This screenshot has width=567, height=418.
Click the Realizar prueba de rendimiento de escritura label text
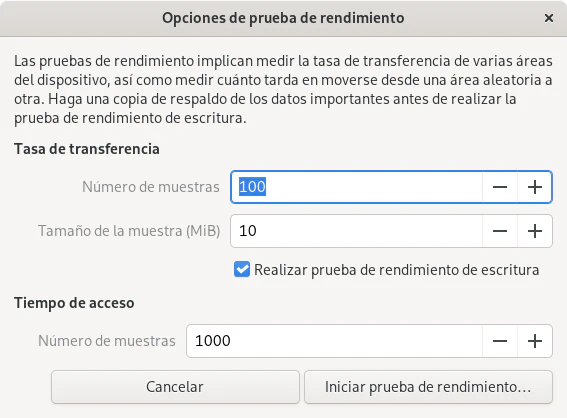[397, 270]
